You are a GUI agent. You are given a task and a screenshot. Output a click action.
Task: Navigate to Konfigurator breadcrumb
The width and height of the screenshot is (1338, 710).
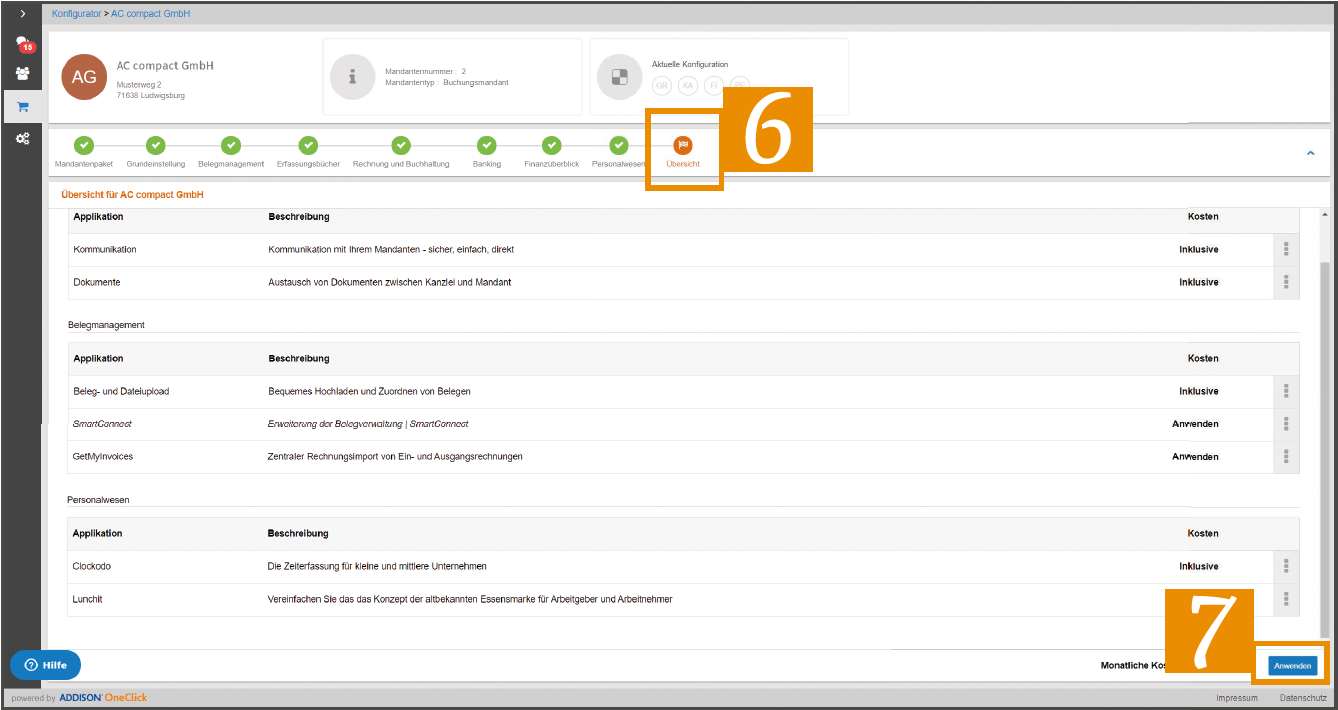76,14
